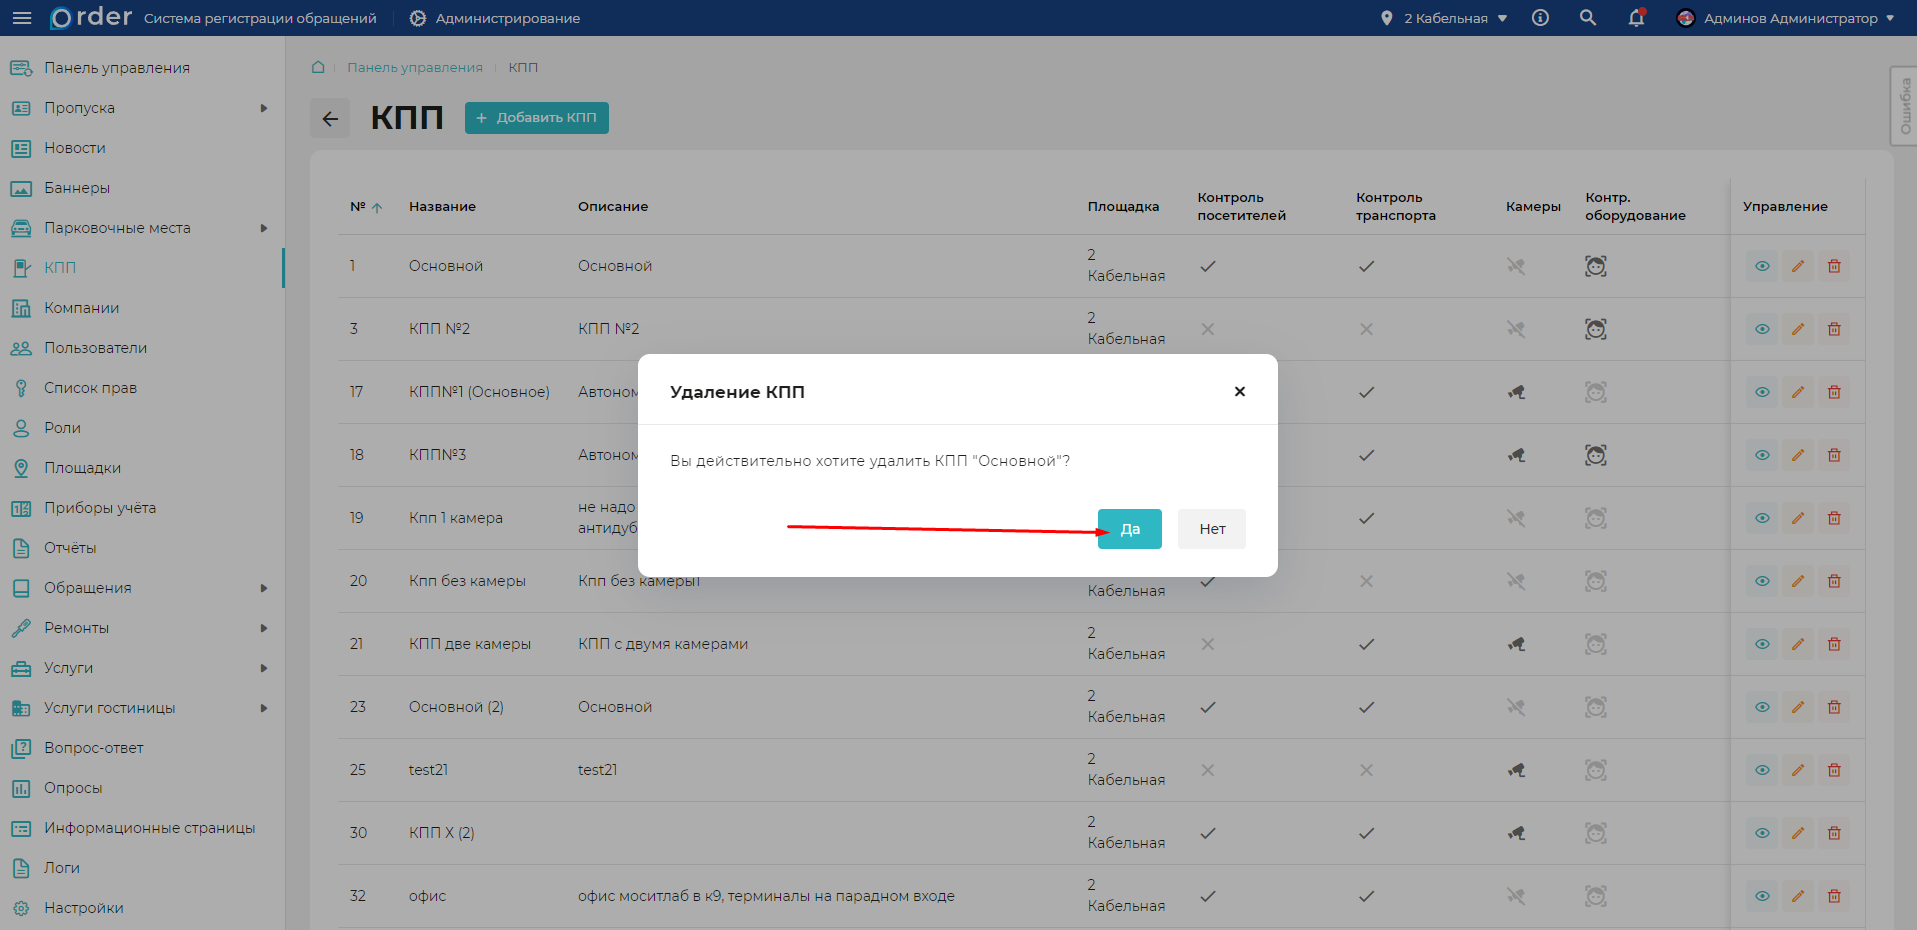
Task: Click the edit pencil icon for test21
Action: pos(1797,770)
